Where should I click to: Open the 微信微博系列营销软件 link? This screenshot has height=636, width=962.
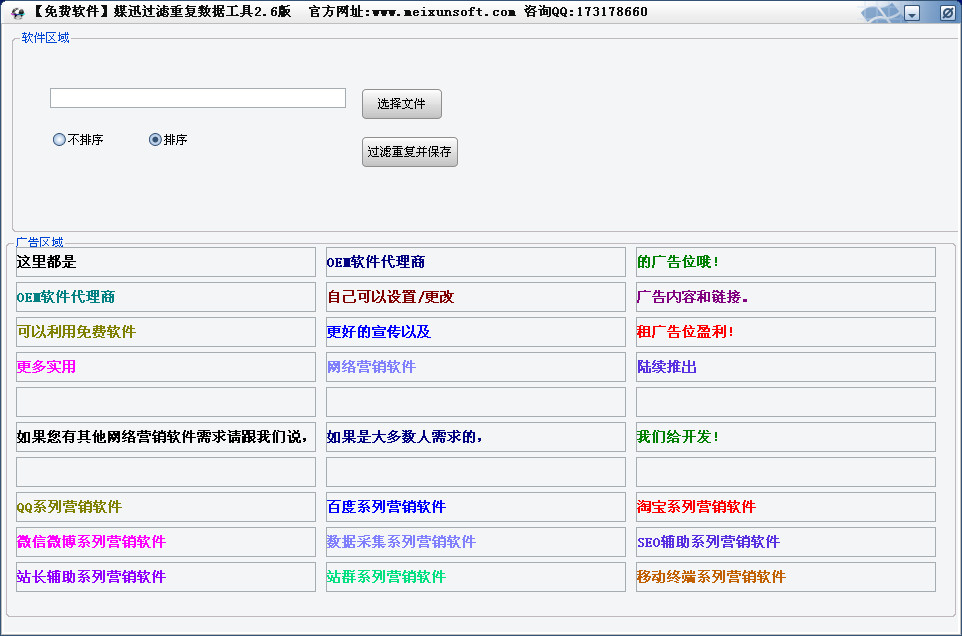pos(166,542)
